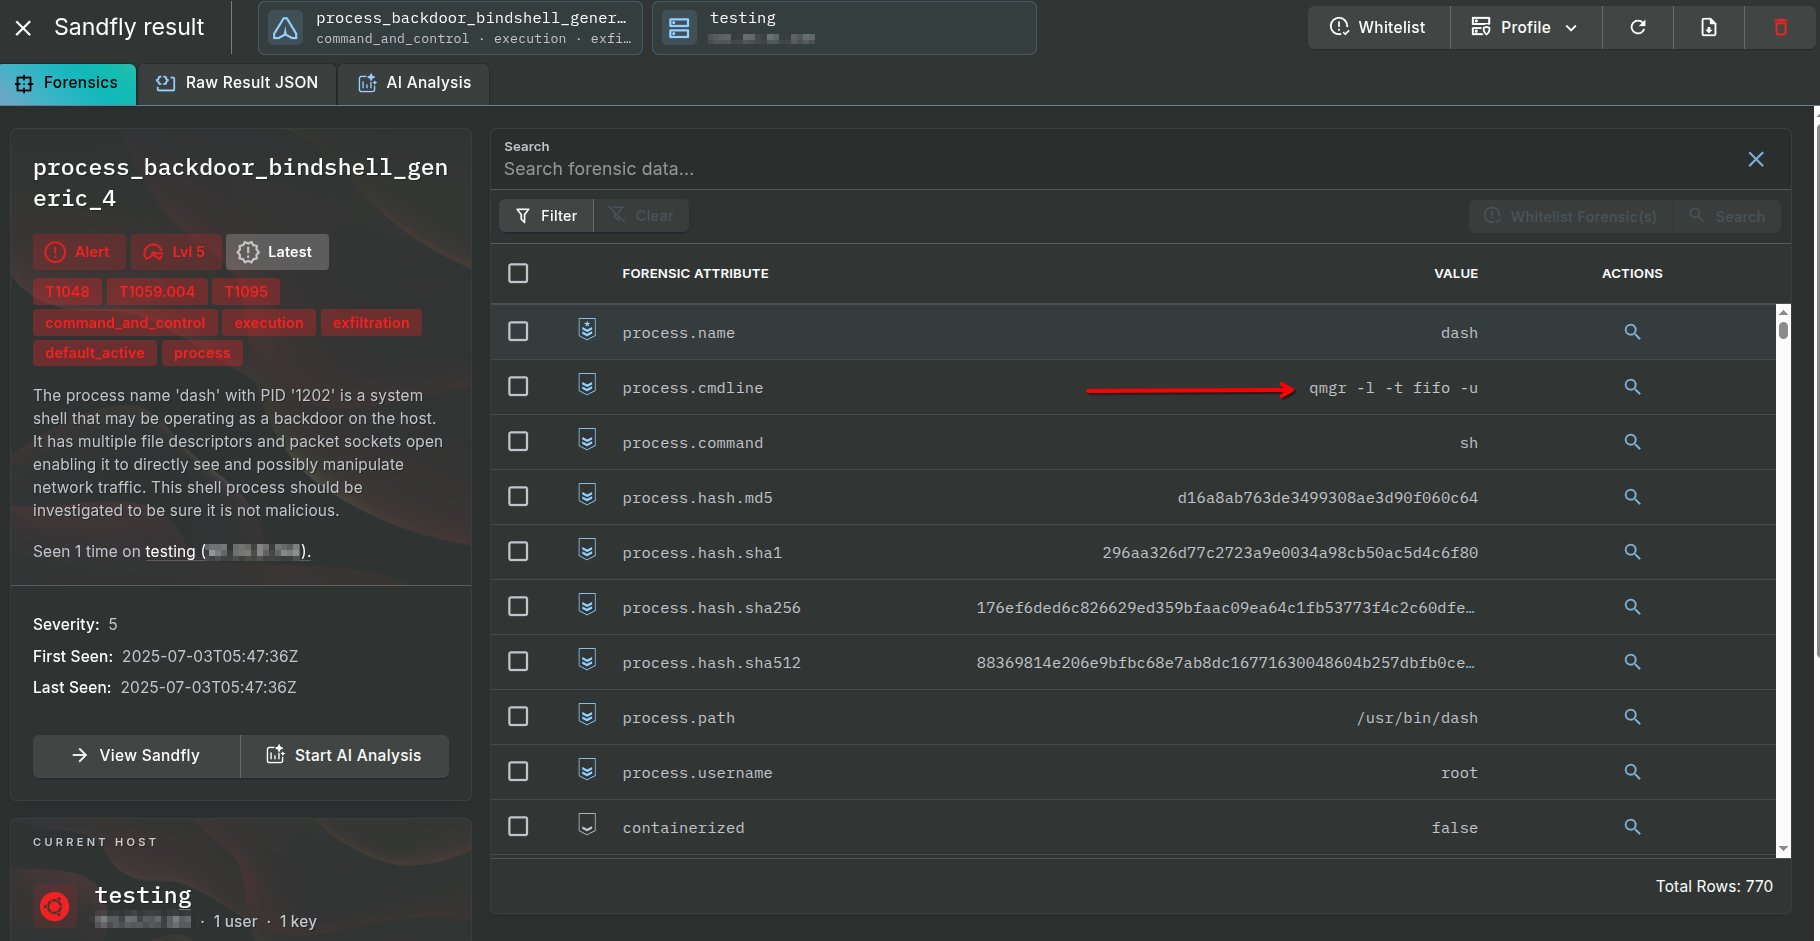This screenshot has width=1820, height=941.
Task: Click the shield icon on process.name row
Action: click(587, 329)
